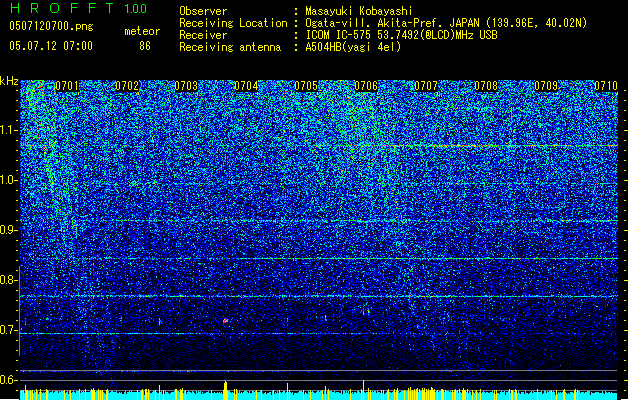This screenshot has width=629, height=400.
Task: Click the 0706 time marker
Action: tap(366, 86)
